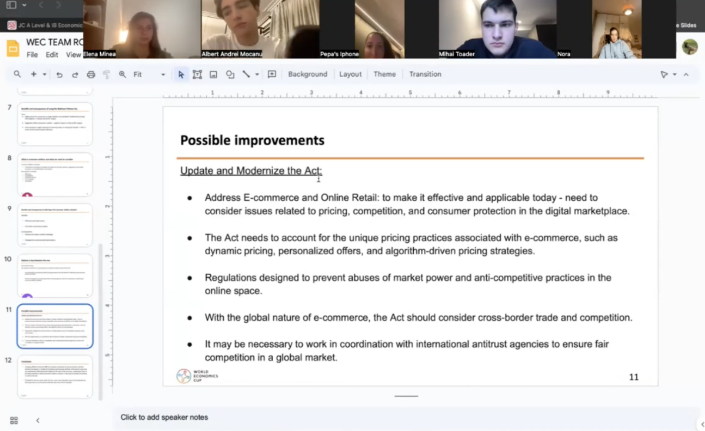Switch to grid view of slides
705x431 pixels.
(14, 420)
